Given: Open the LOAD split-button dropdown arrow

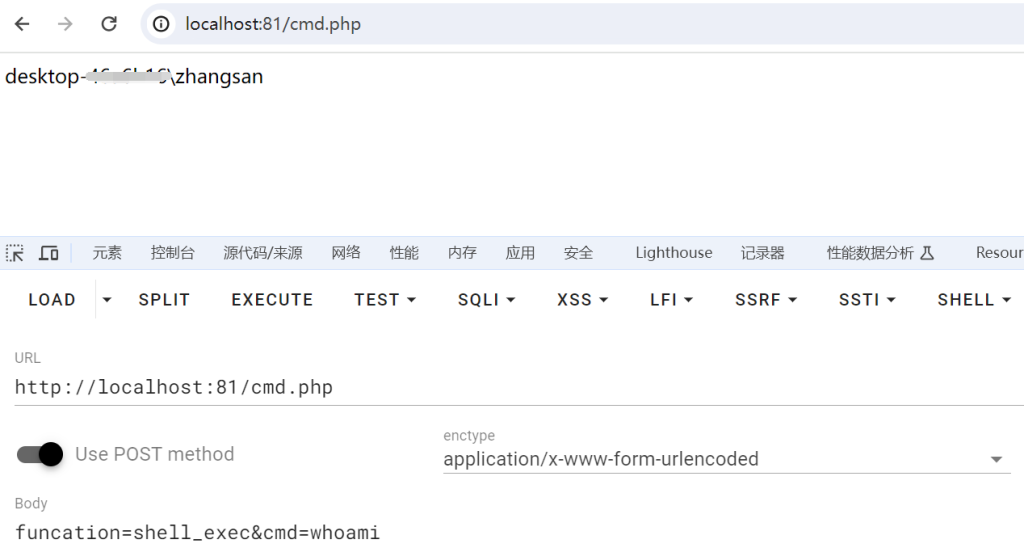Looking at the screenshot, I should point(106,300).
